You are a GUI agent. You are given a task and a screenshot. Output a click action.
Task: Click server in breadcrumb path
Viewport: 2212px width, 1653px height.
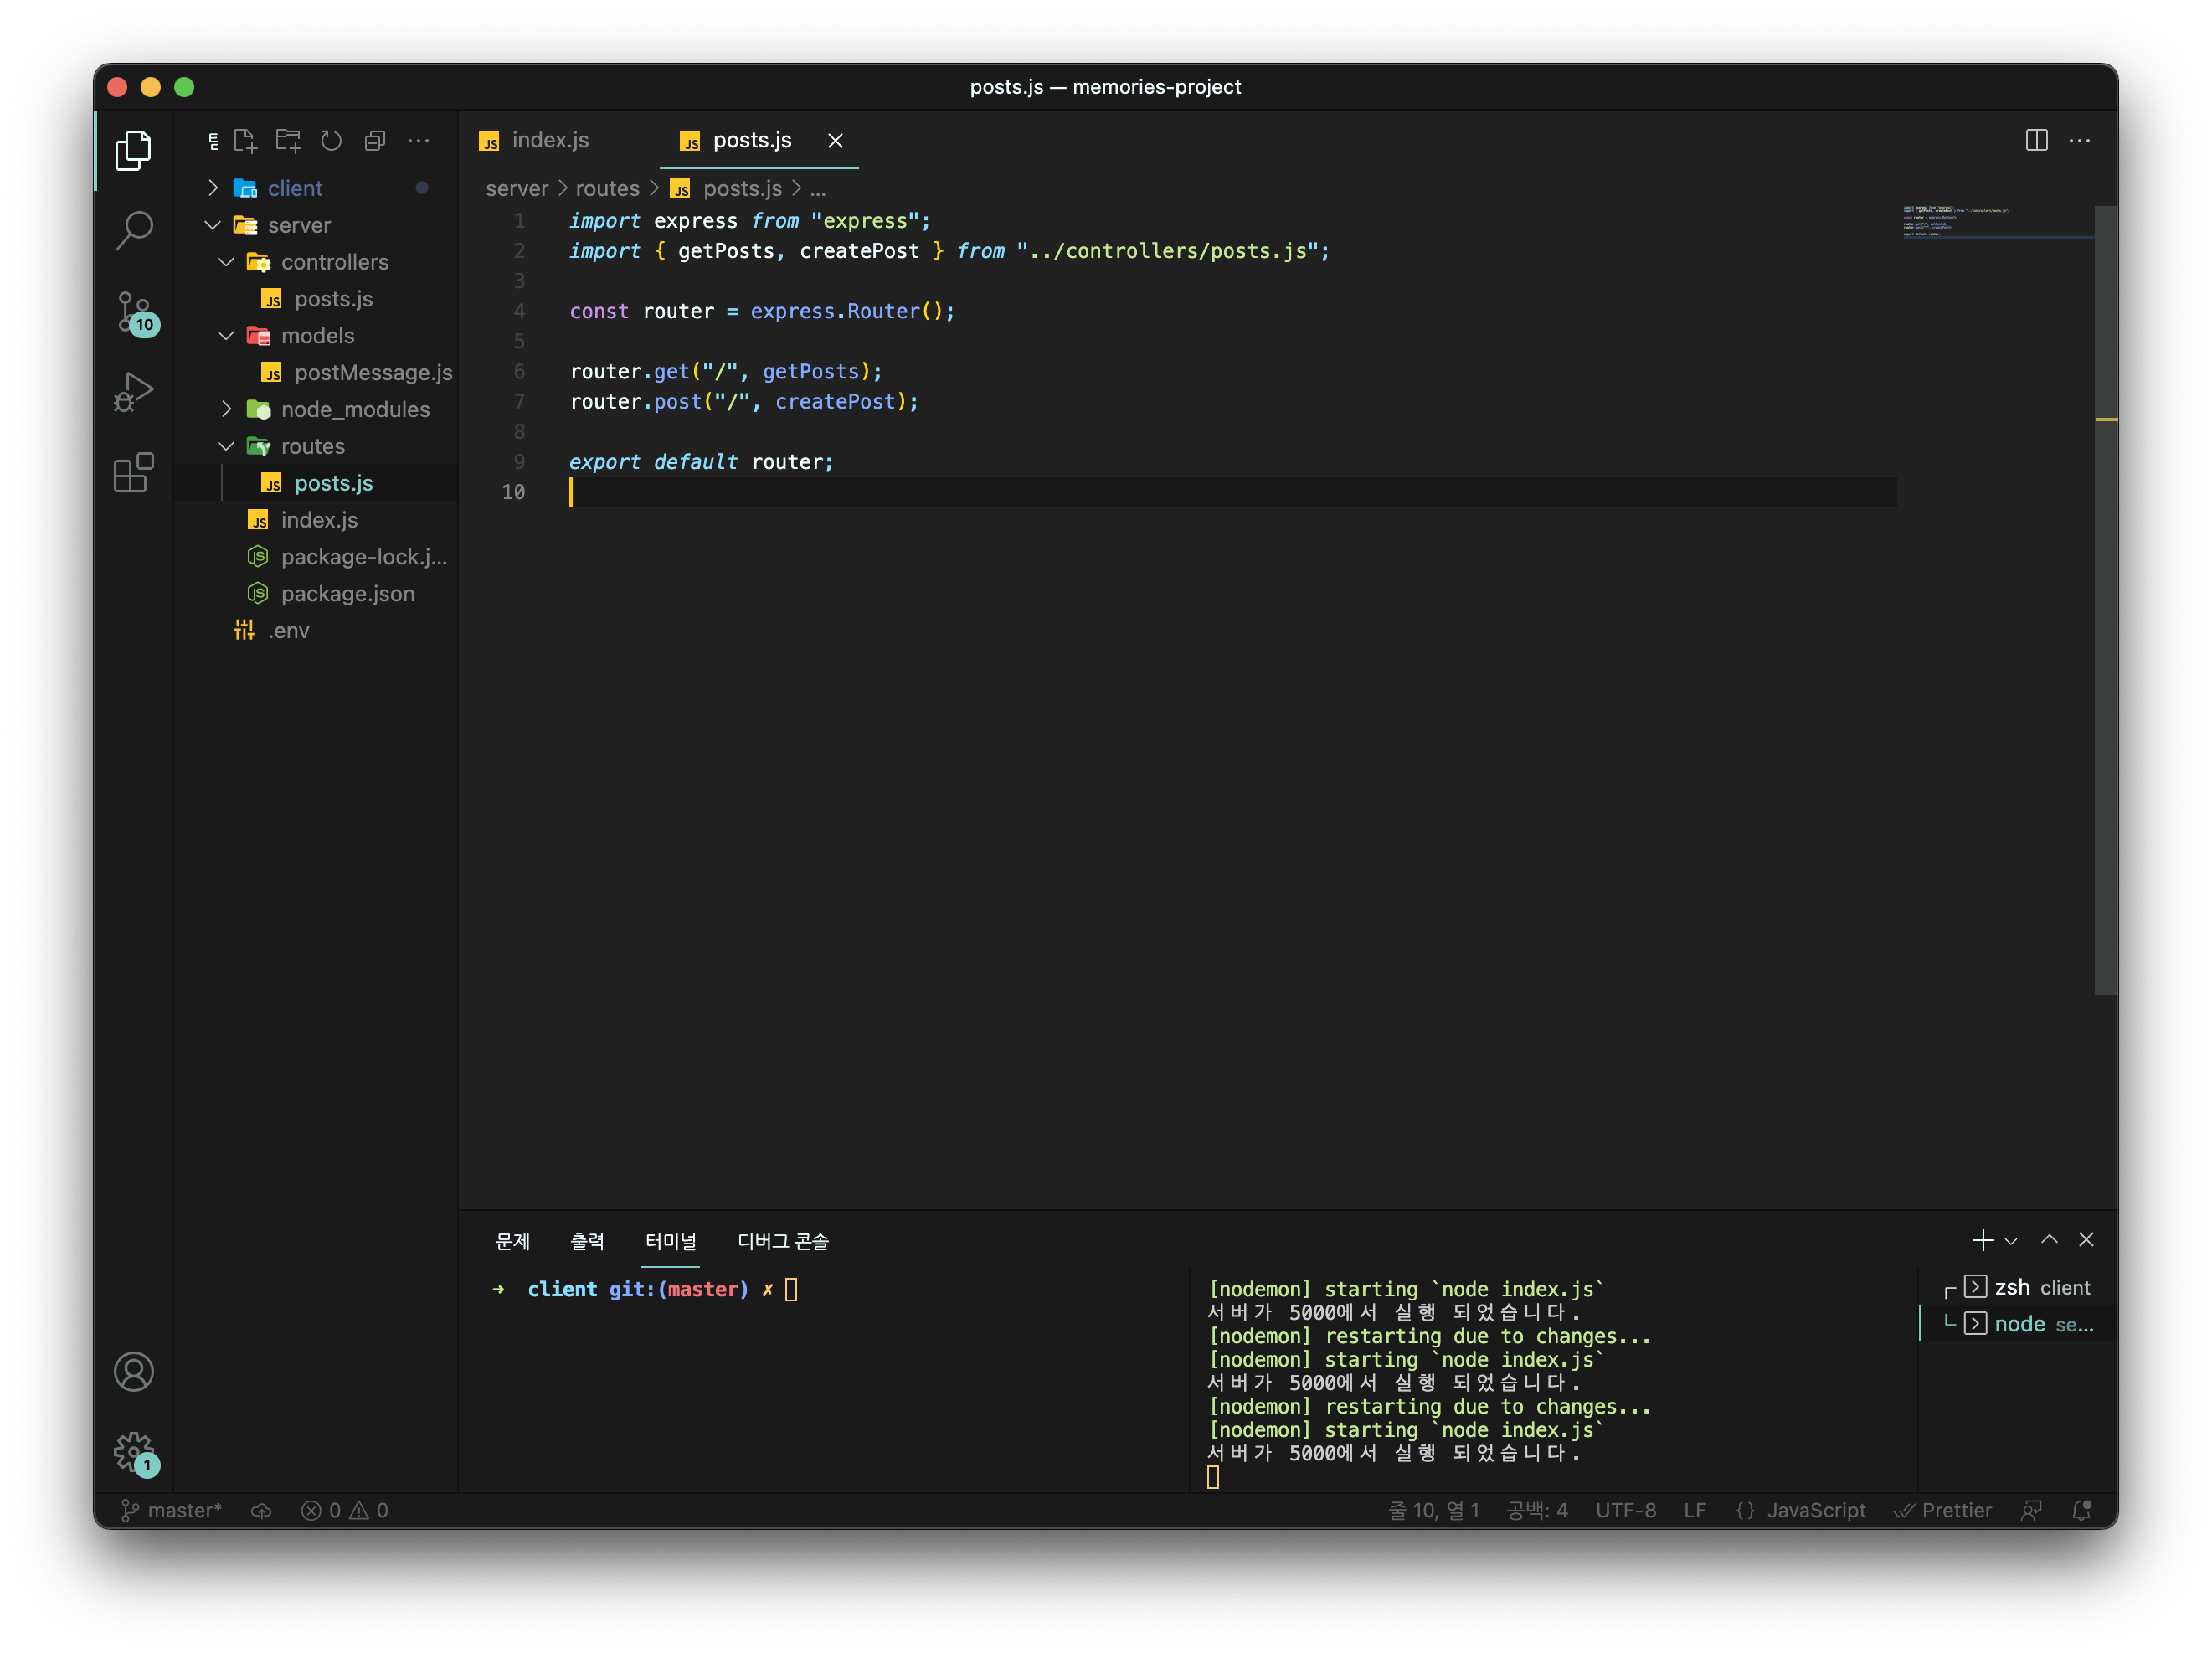[517, 188]
